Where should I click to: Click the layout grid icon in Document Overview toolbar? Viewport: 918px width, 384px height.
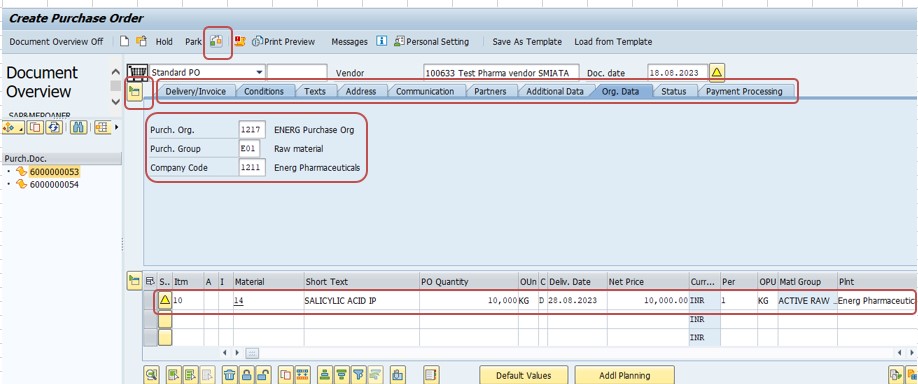click(x=102, y=127)
